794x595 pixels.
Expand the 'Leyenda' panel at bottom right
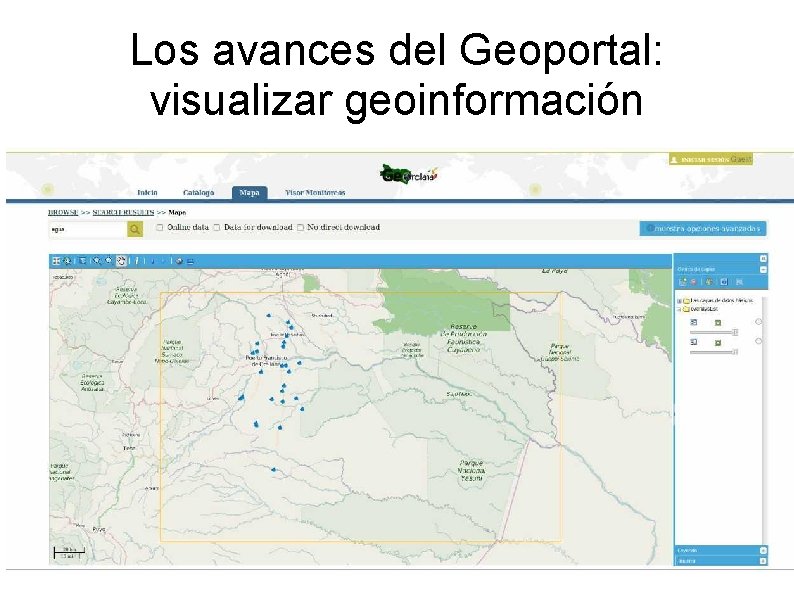coord(763,550)
